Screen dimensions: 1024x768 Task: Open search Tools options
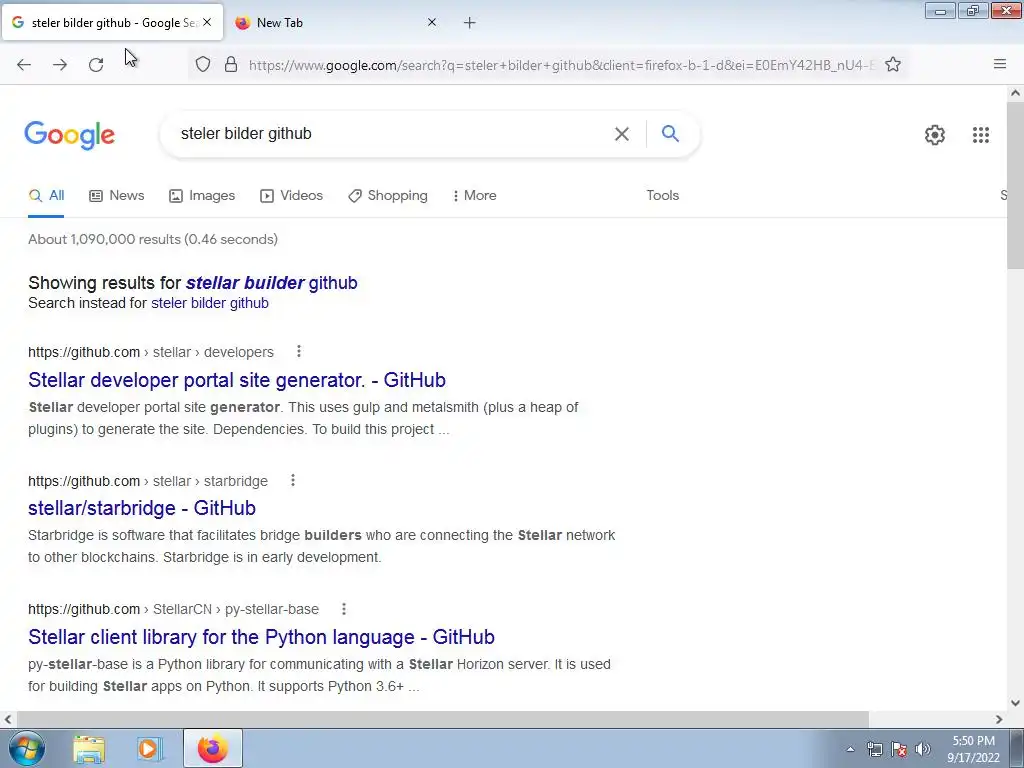[662, 195]
